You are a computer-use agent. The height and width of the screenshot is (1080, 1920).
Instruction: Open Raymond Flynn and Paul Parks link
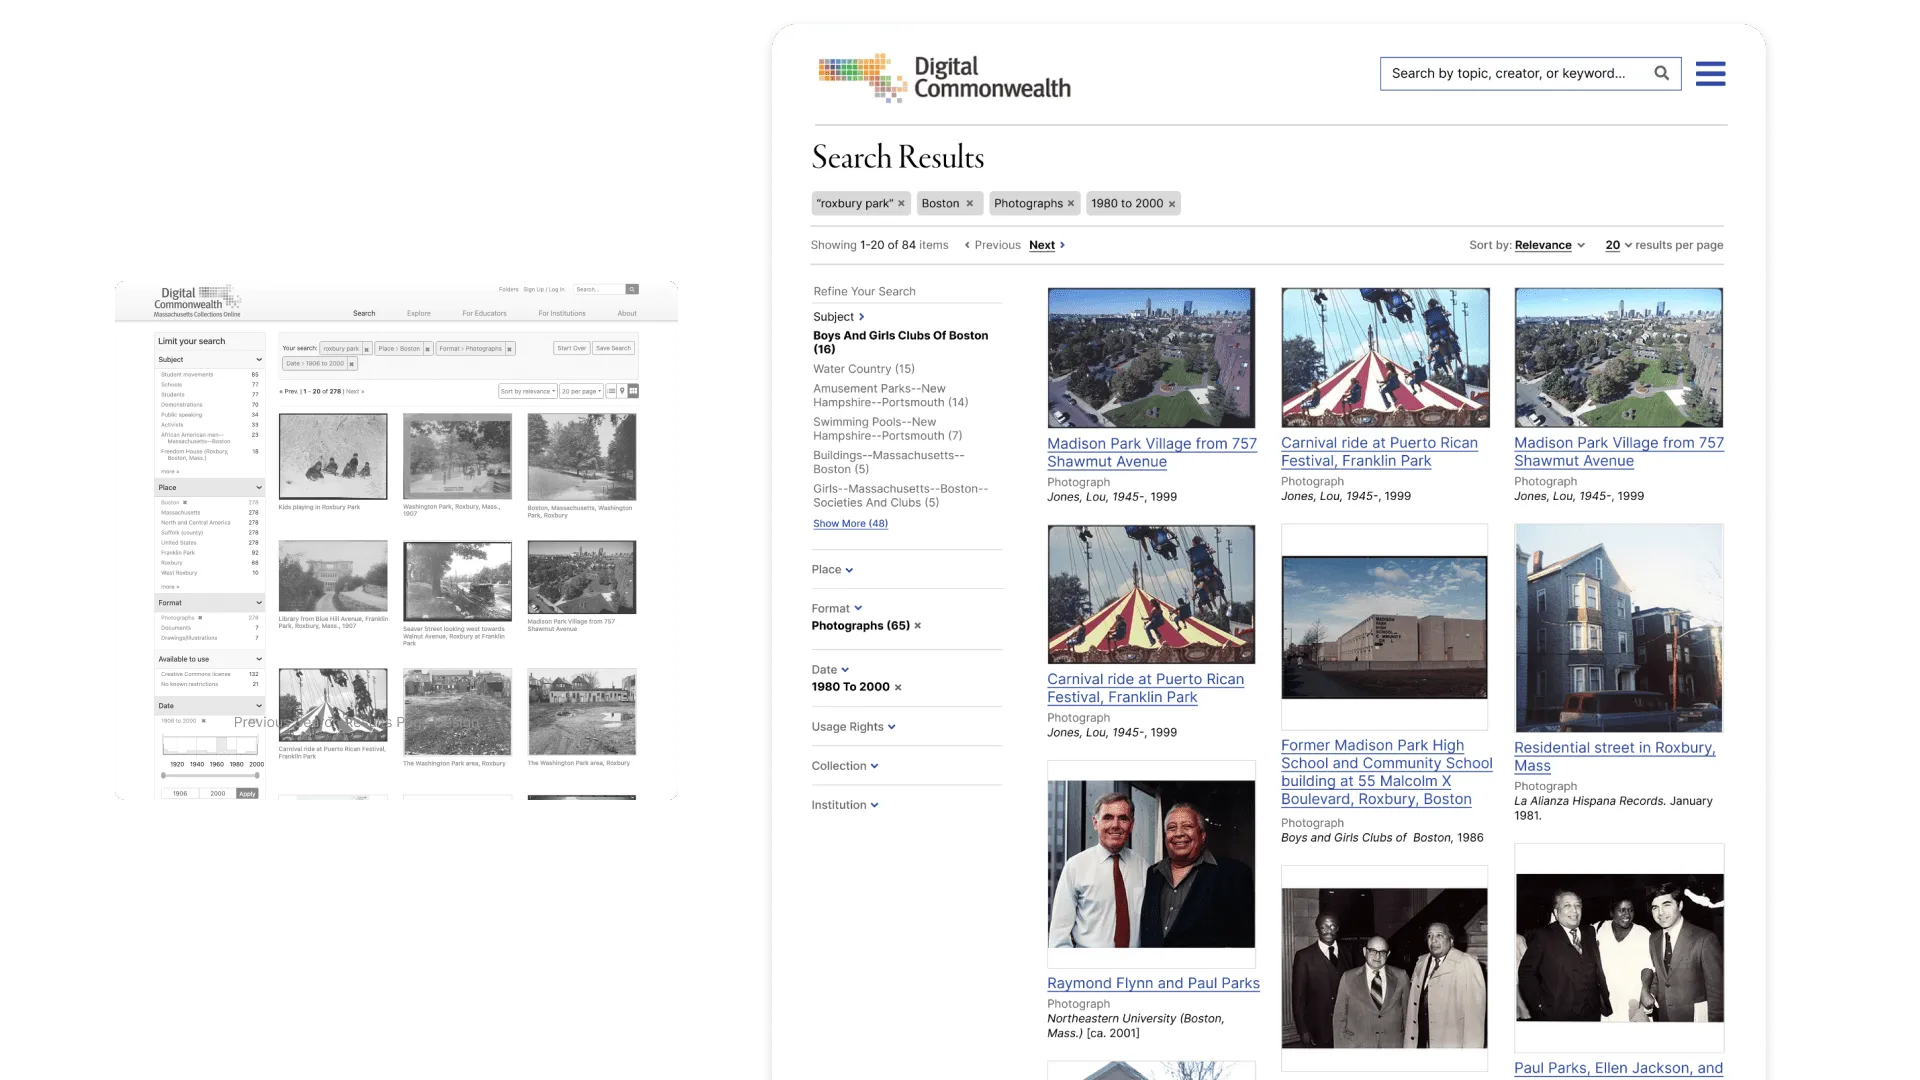tap(1153, 983)
